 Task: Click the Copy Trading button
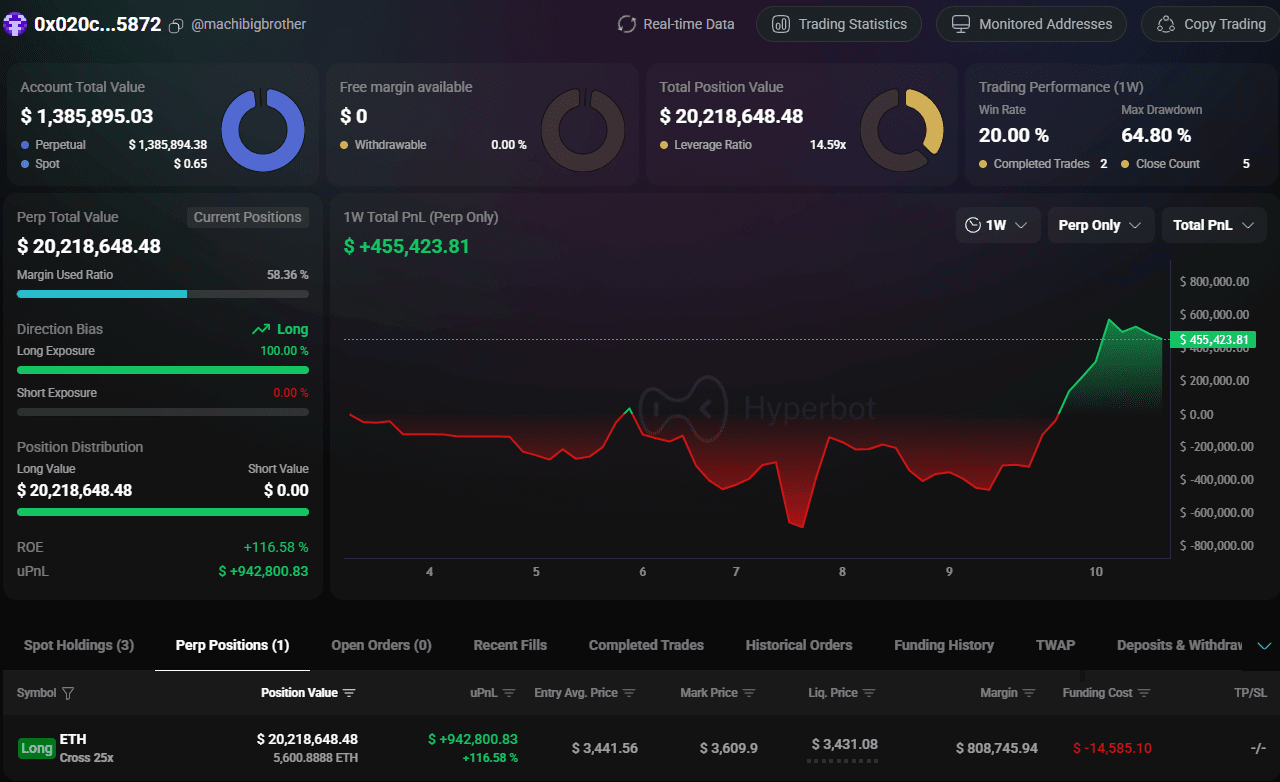tap(1210, 24)
